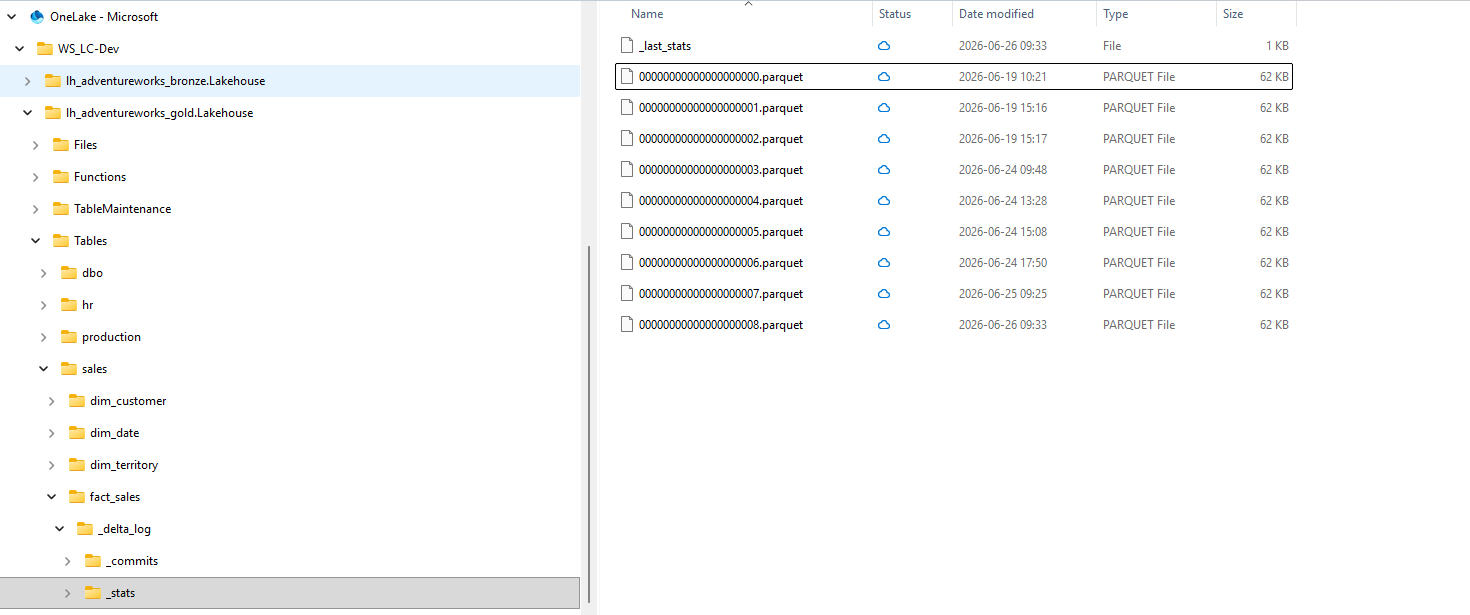The width and height of the screenshot is (1470, 615).
Task: Expand the dim_customer folder chevron
Action: point(52,401)
